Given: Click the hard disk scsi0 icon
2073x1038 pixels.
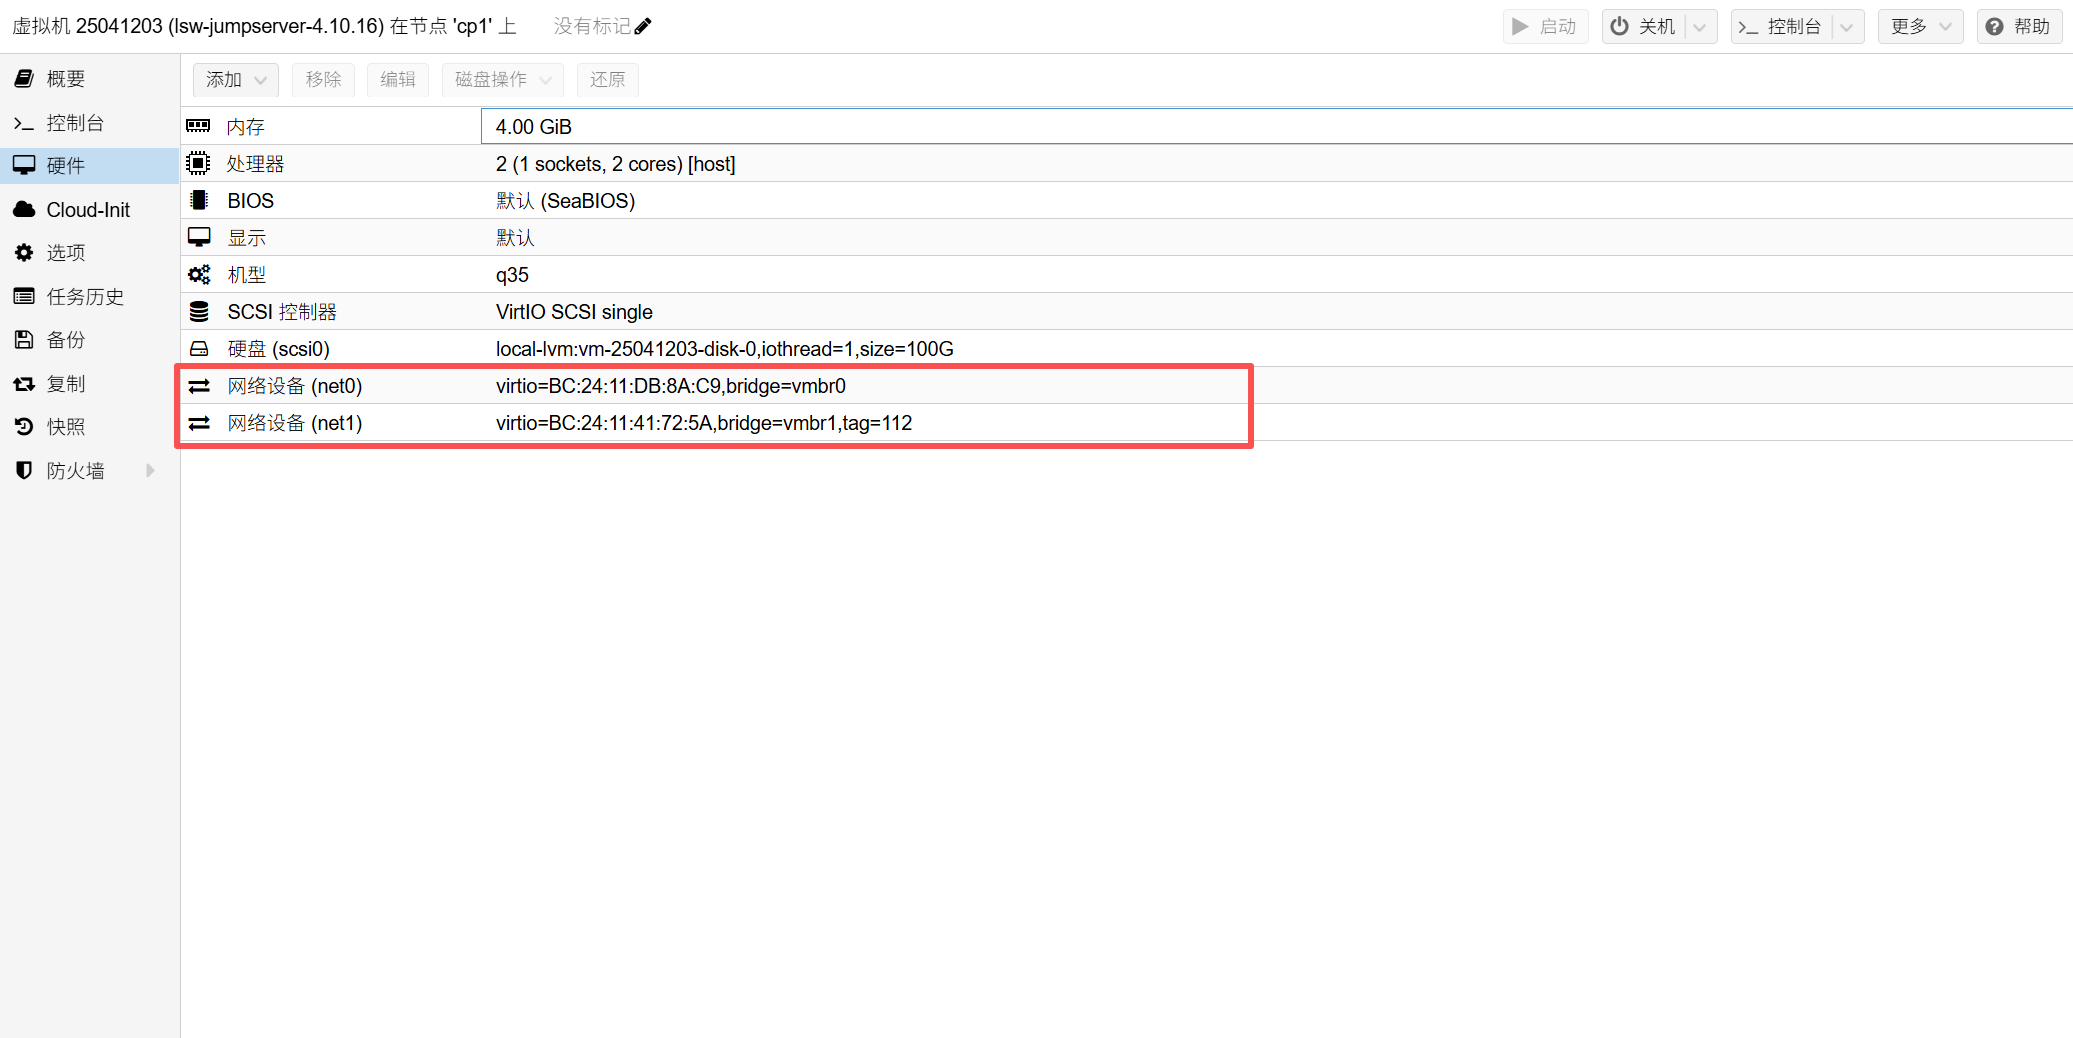Looking at the screenshot, I should tap(199, 349).
